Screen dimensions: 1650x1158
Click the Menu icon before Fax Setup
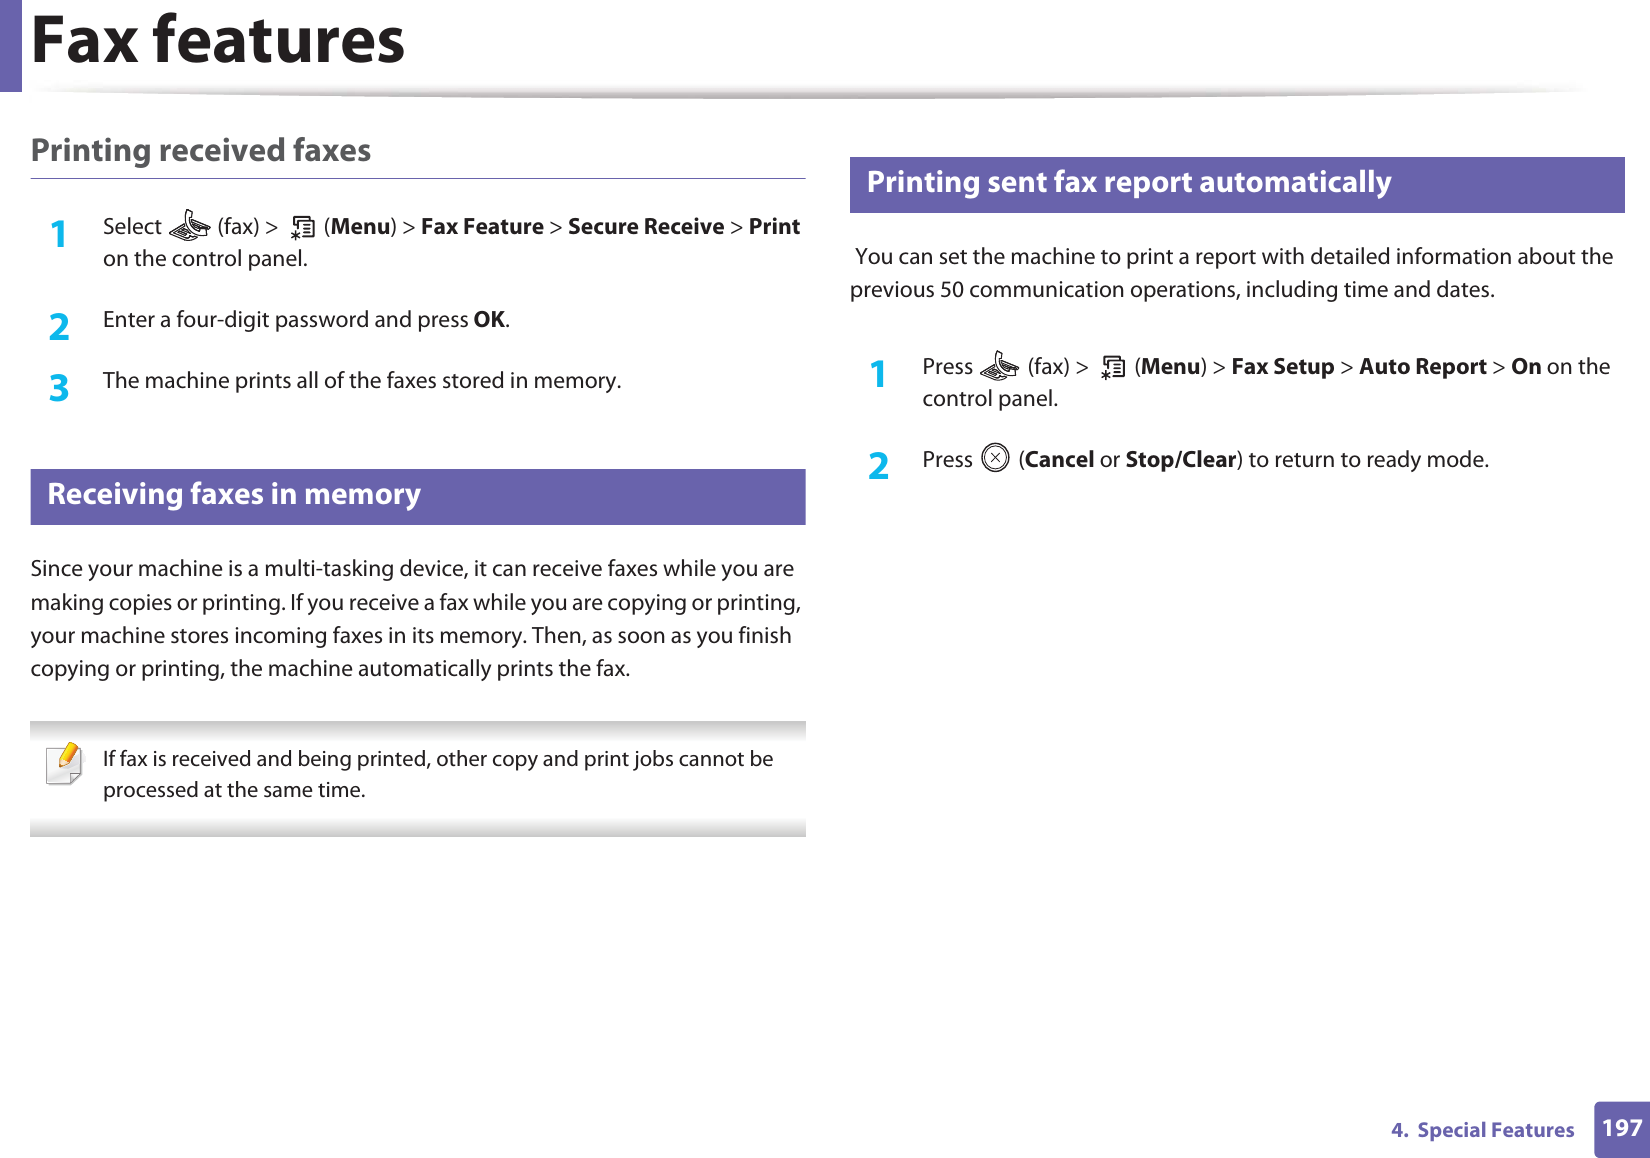point(1112,369)
